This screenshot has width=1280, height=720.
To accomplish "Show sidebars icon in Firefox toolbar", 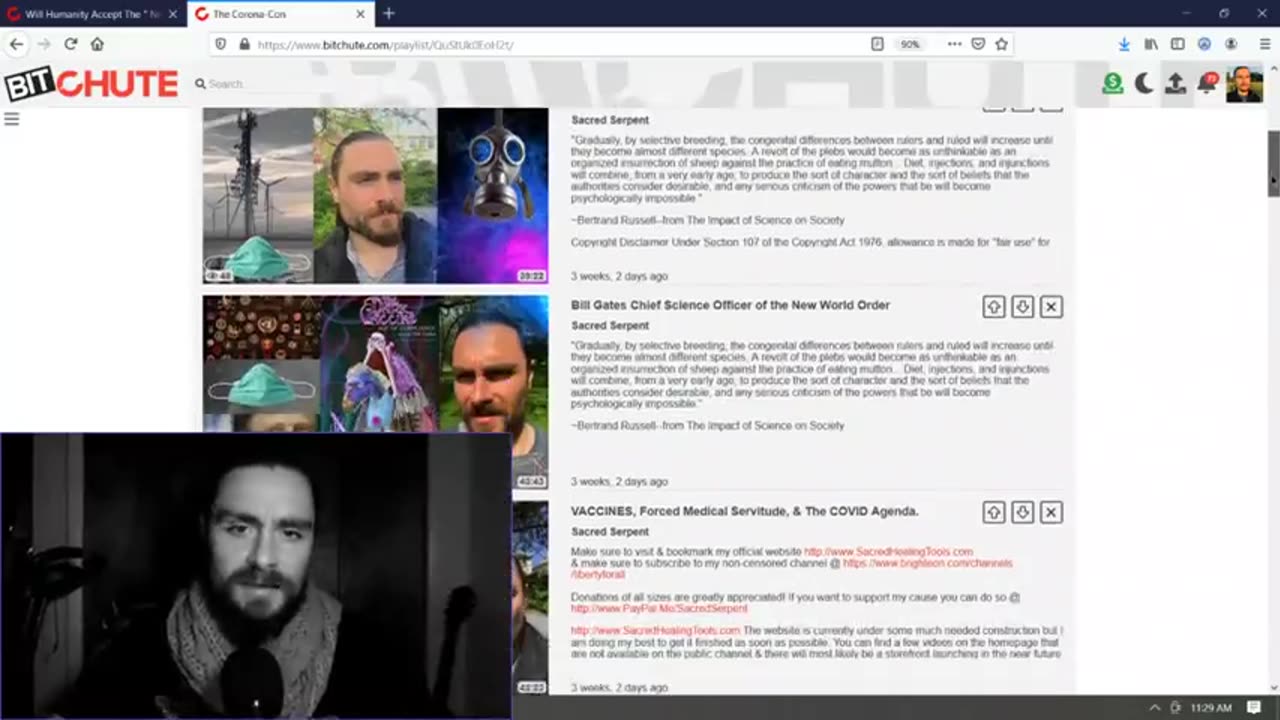I will (x=1177, y=44).
